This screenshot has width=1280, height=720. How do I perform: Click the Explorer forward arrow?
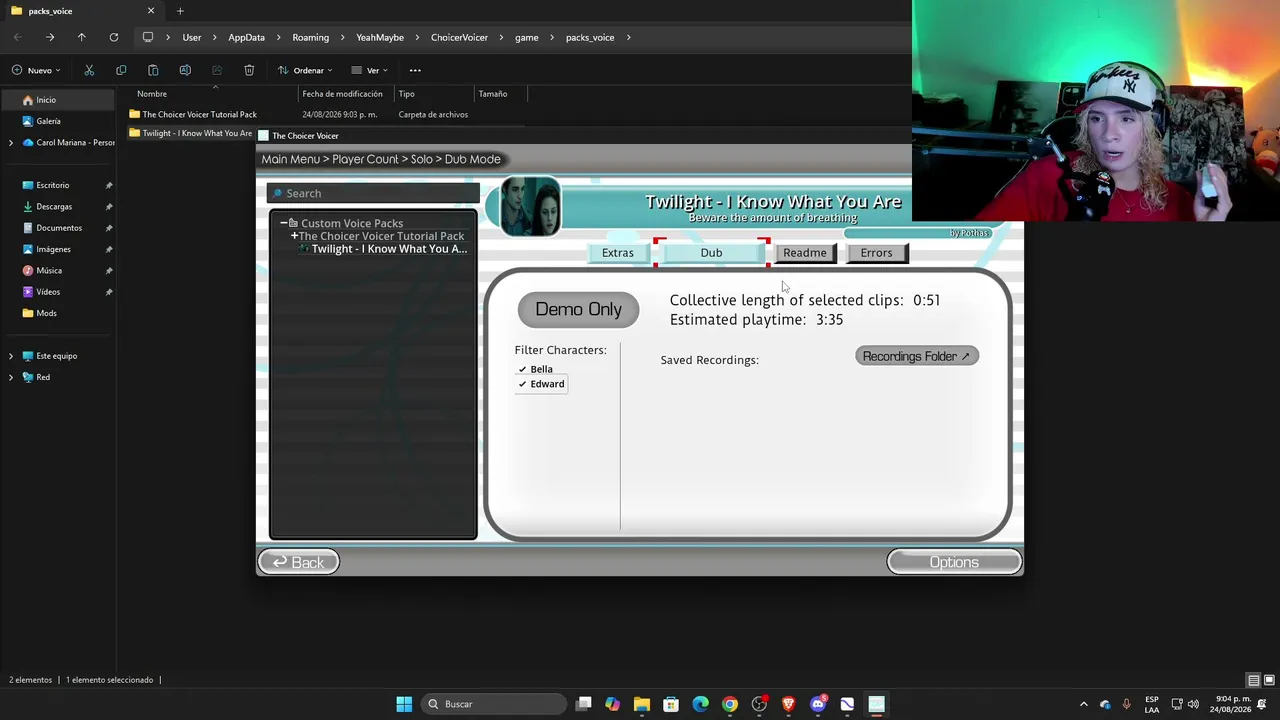[50, 38]
